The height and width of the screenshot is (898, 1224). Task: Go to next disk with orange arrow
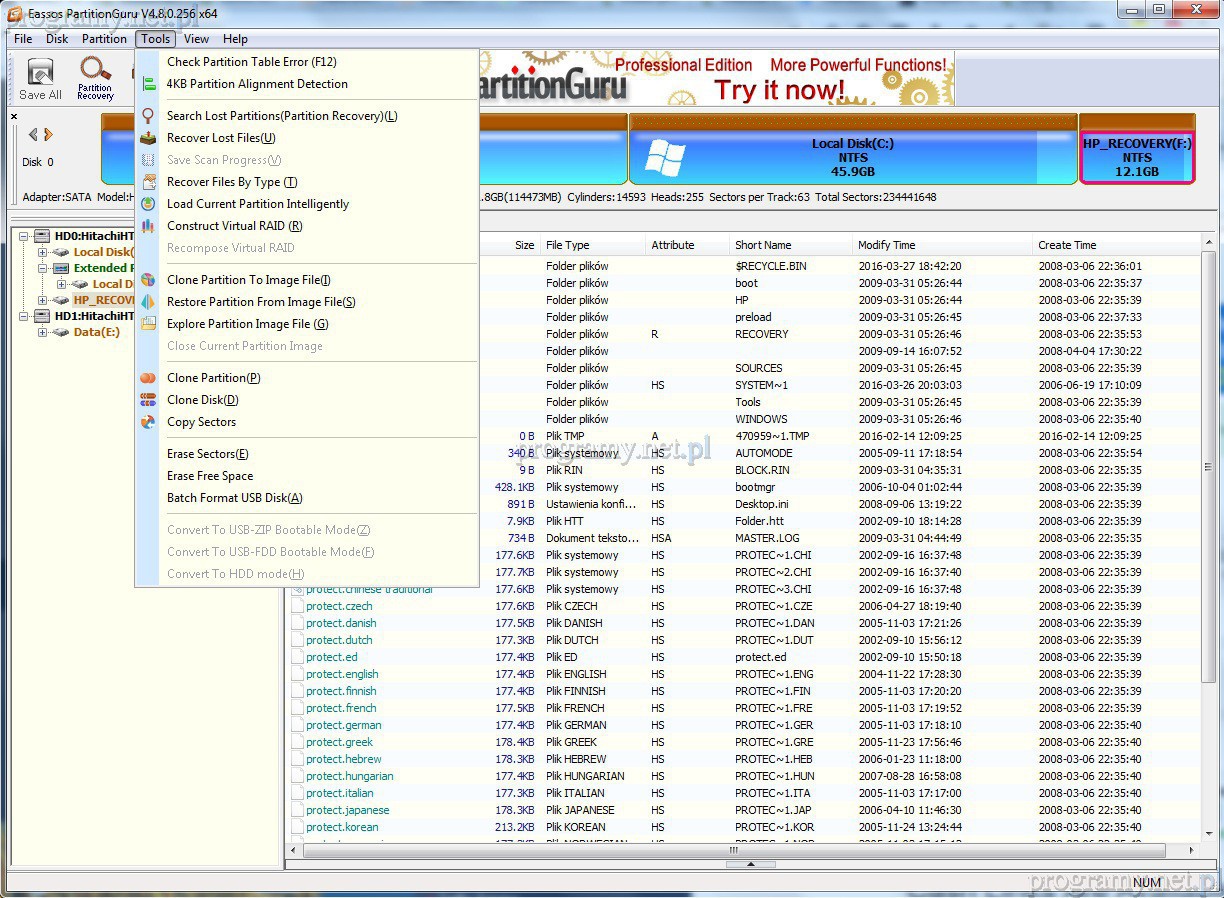click(x=48, y=135)
